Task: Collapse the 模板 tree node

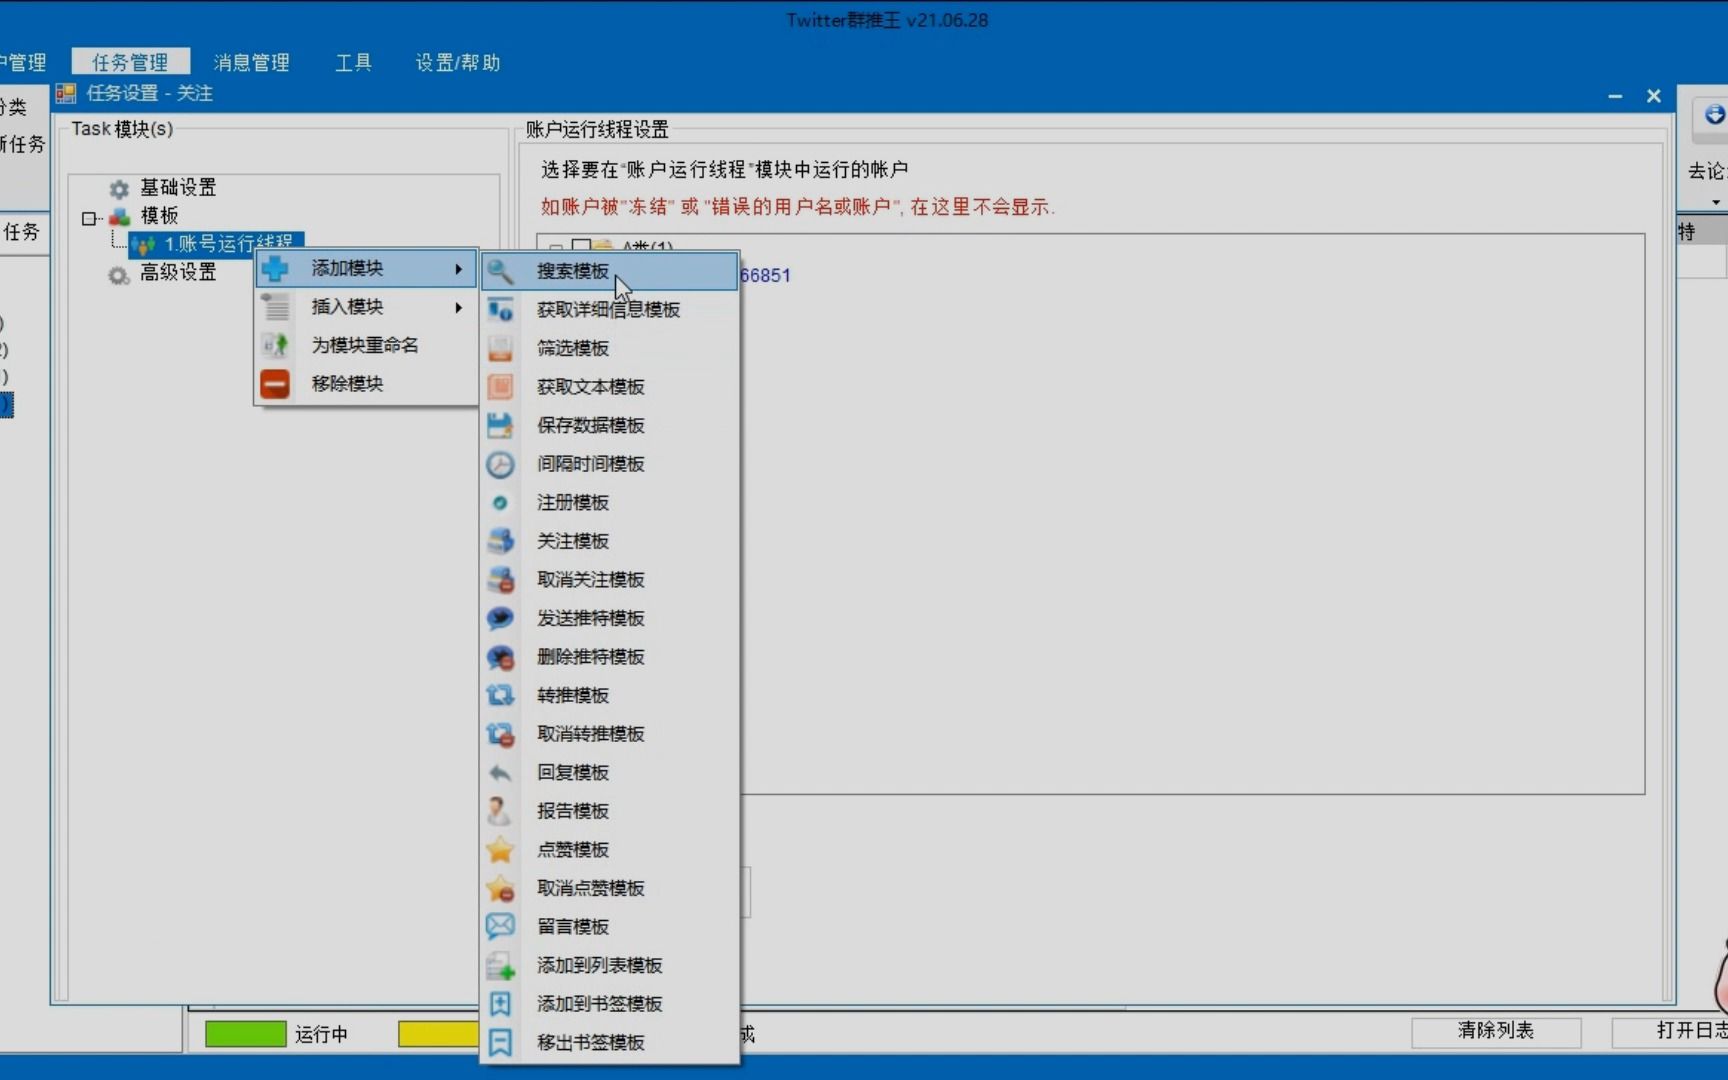Action: coord(89,217)
